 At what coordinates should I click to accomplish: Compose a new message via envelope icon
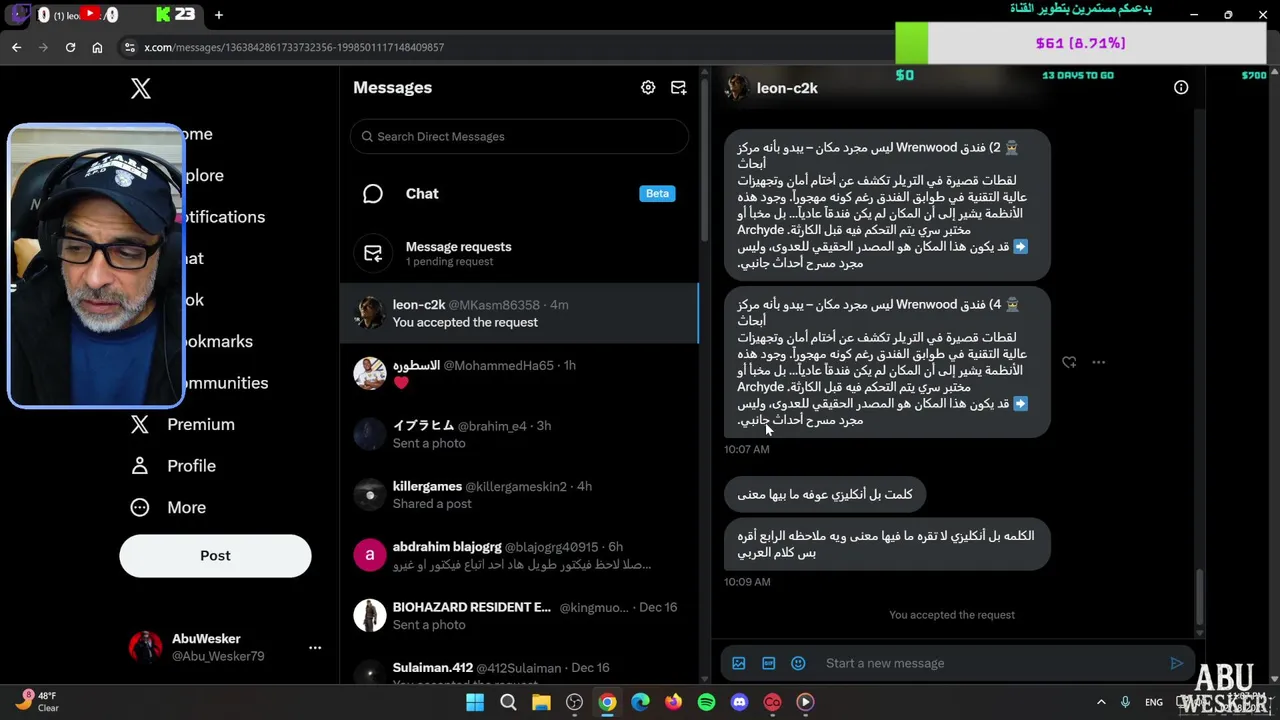[678, 88]
